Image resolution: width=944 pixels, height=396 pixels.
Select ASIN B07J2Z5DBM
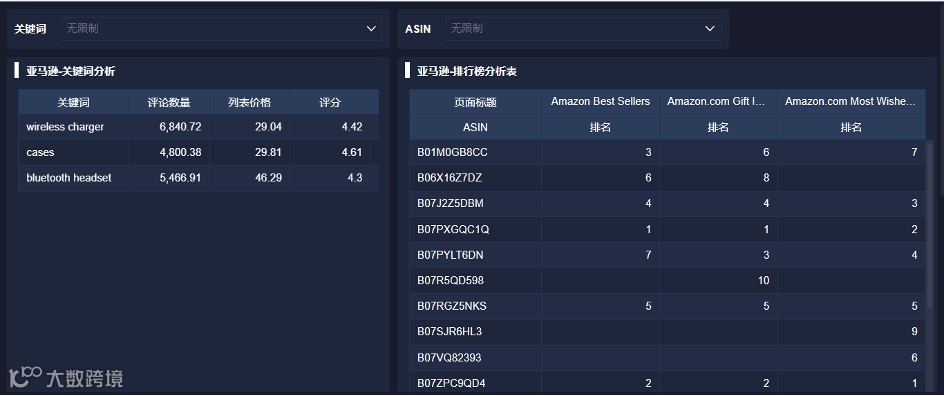click(x=450, y=203)
